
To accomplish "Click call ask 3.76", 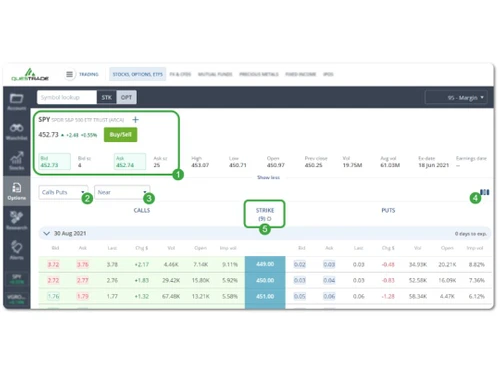I will click(83, 265).
